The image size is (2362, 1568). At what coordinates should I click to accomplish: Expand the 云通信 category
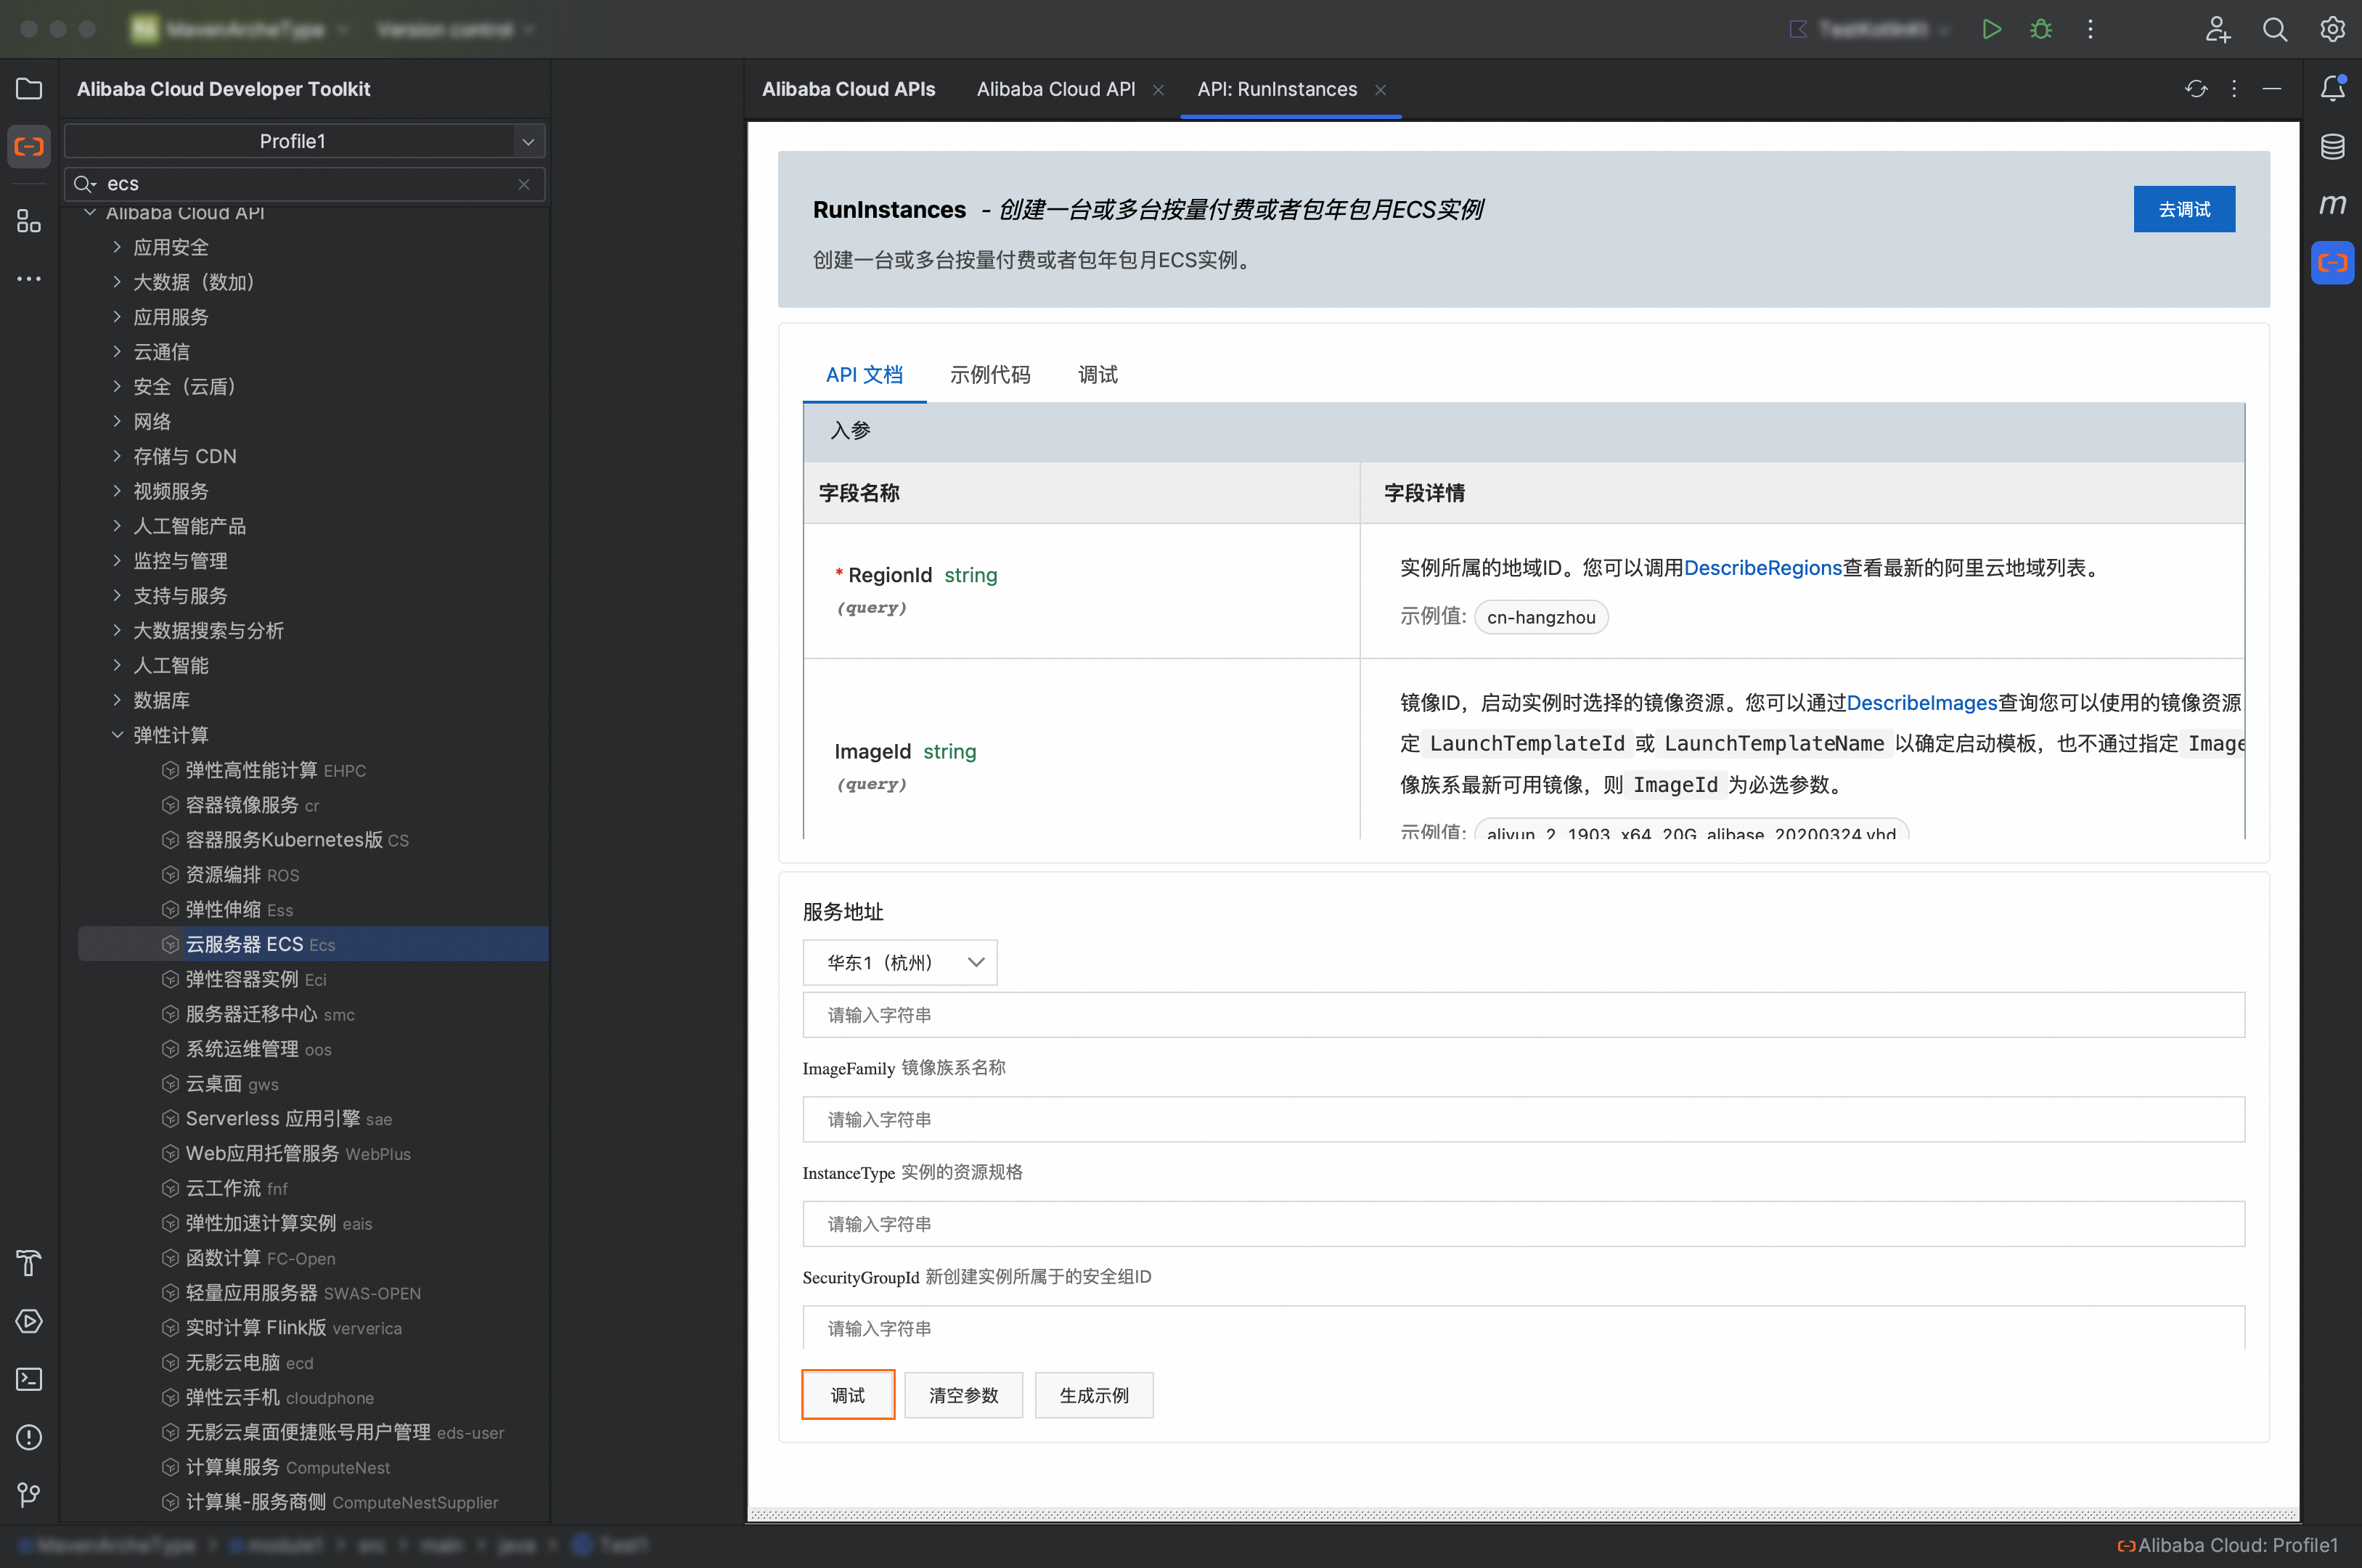pyautogui.click(x=117, y=351)
